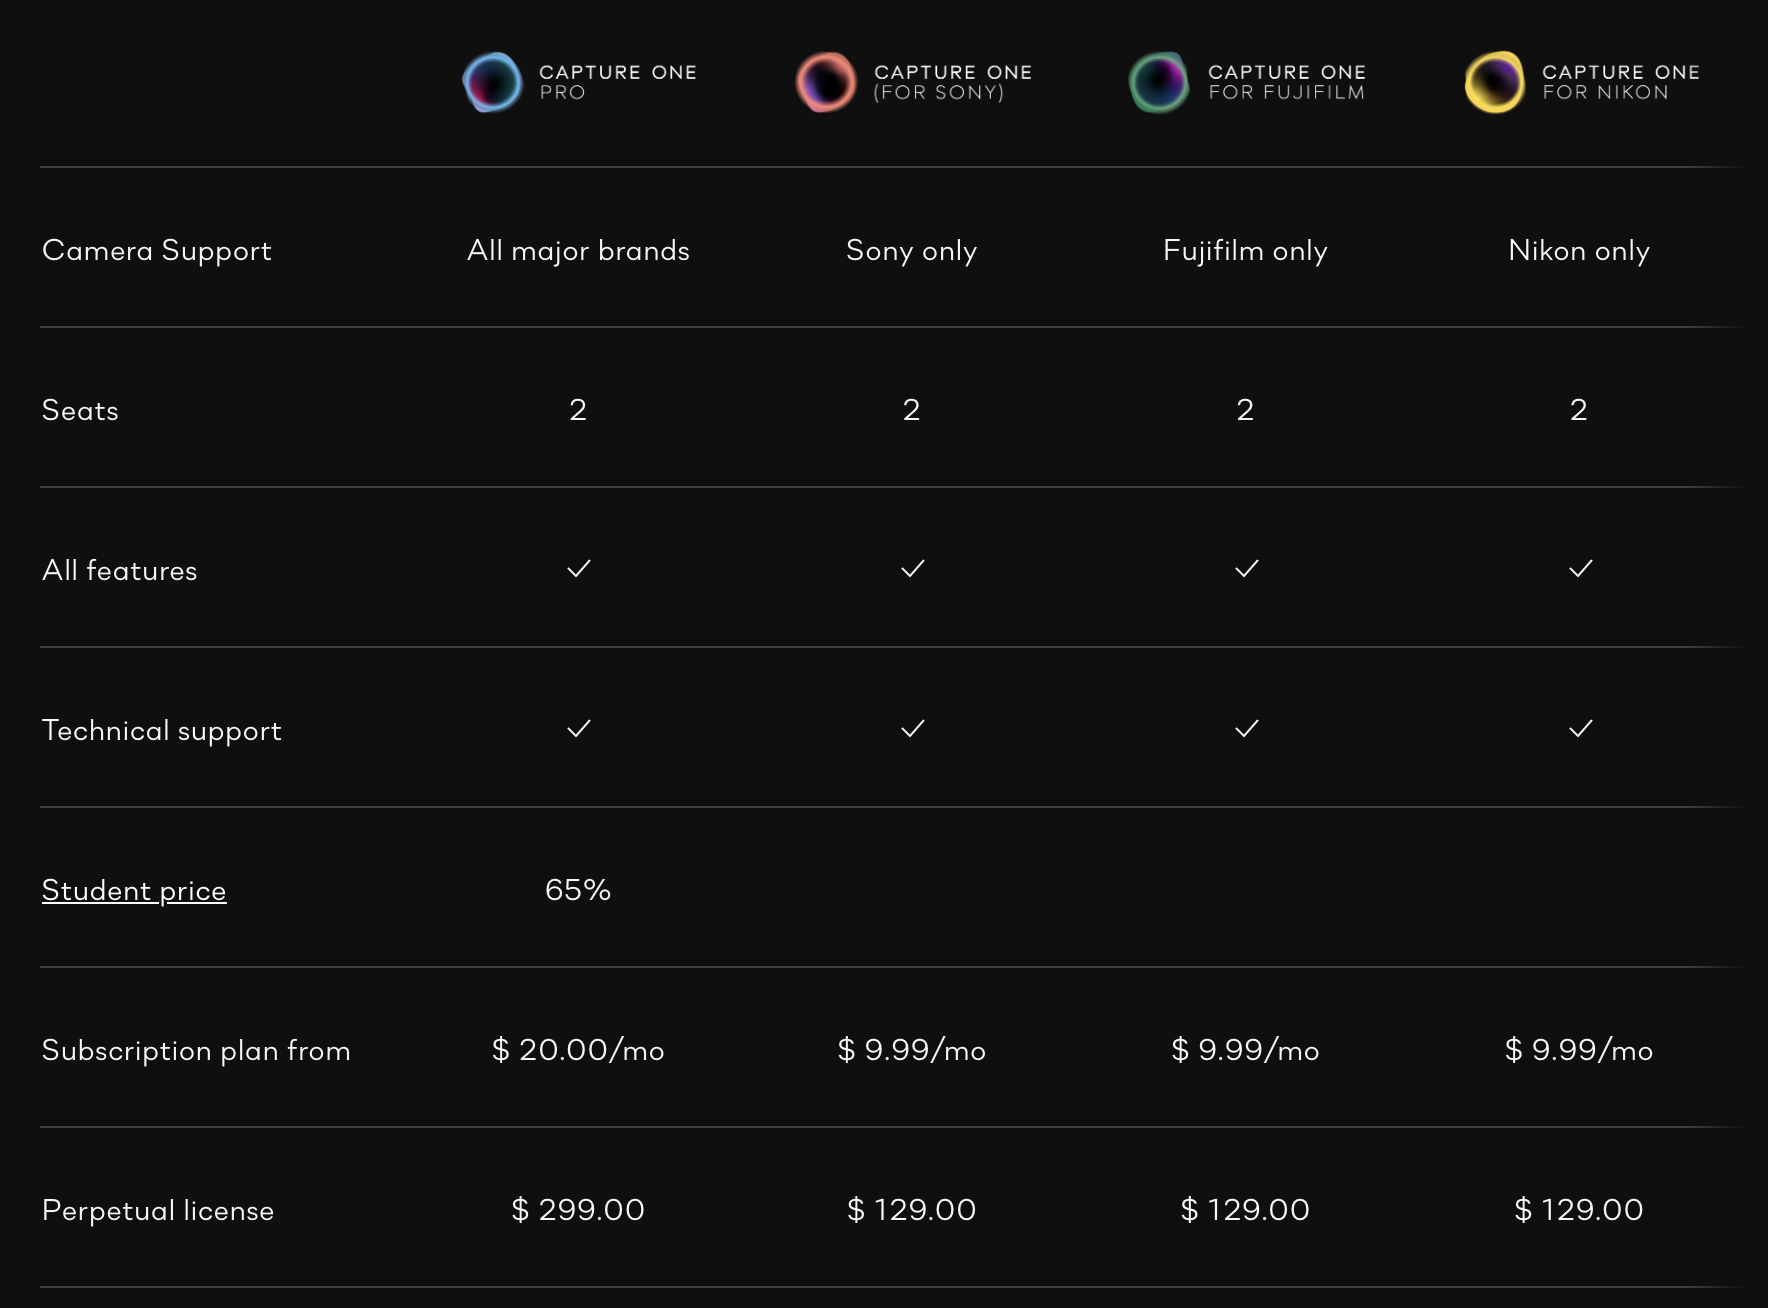Image resolution: width=1768 pixels, height=1308 pixels.
Task: Click the 65% student discount value
Action: (578, 889)
